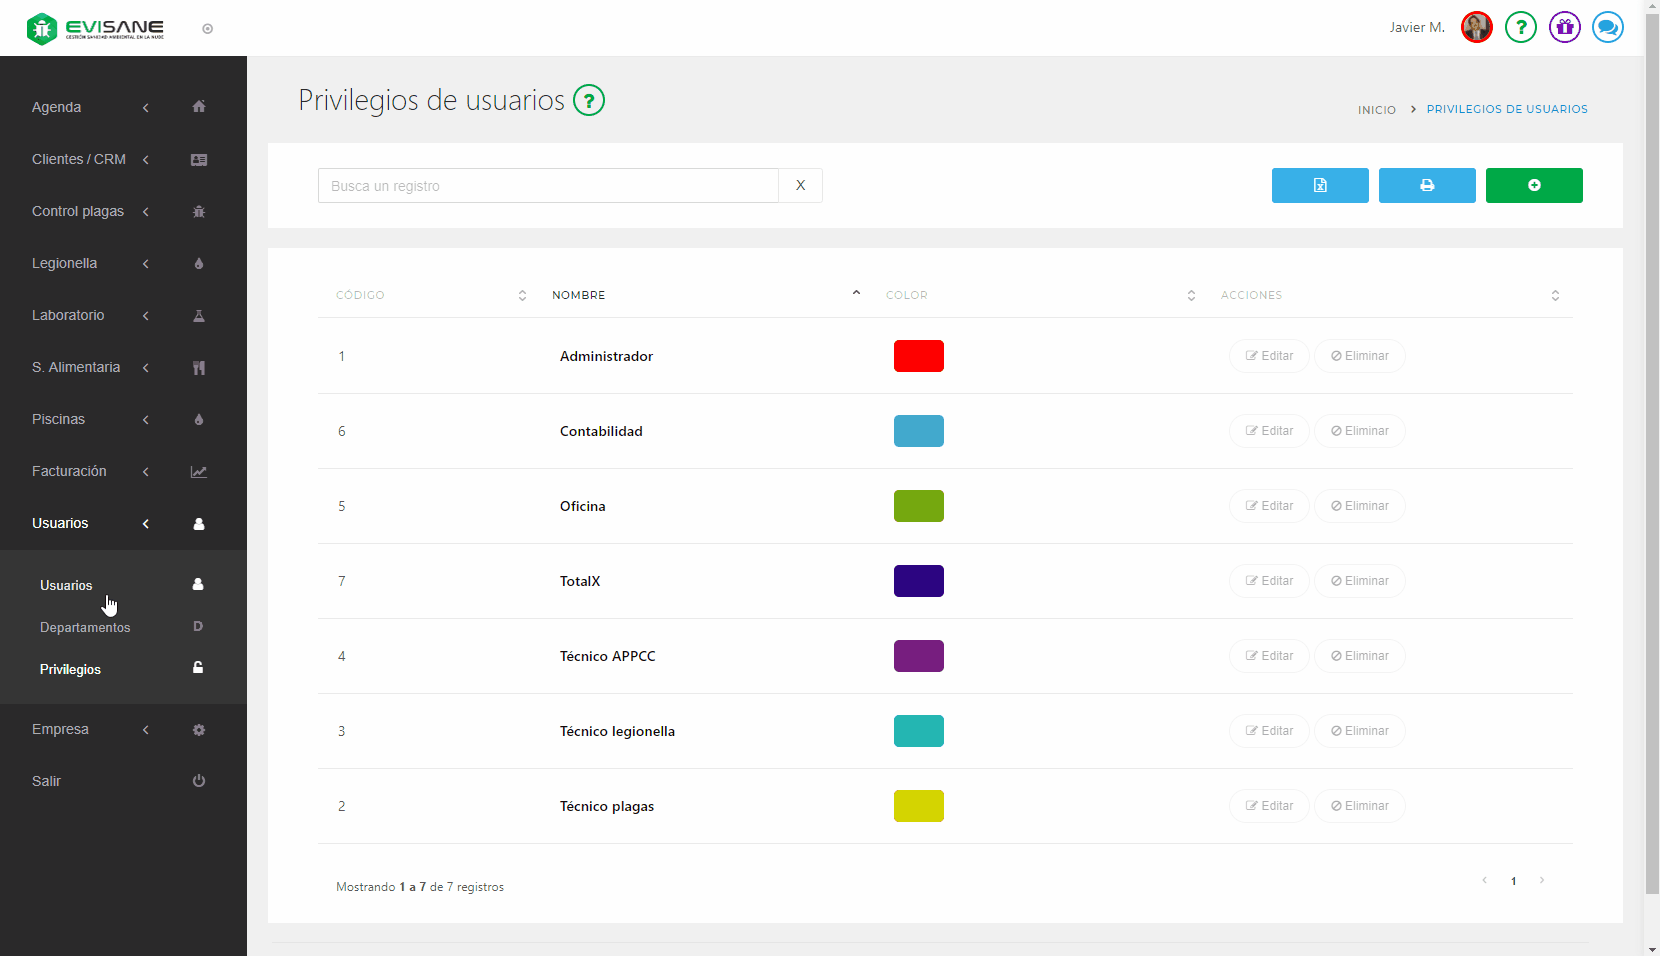Viewport: 1660px width, 956px height.
Task: Click the print button
Action: [x=1427, y=186]
